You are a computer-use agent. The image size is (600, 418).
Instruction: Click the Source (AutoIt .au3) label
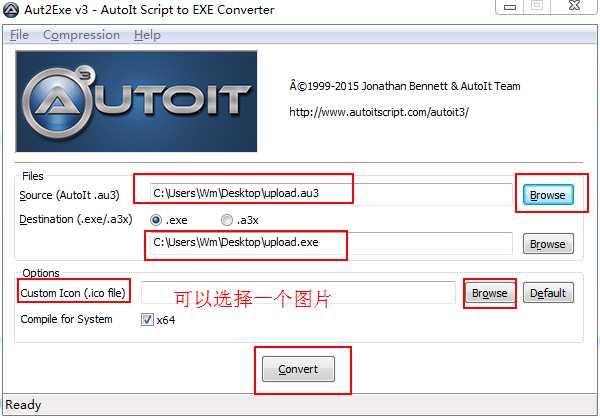click(x=69, y=195)
